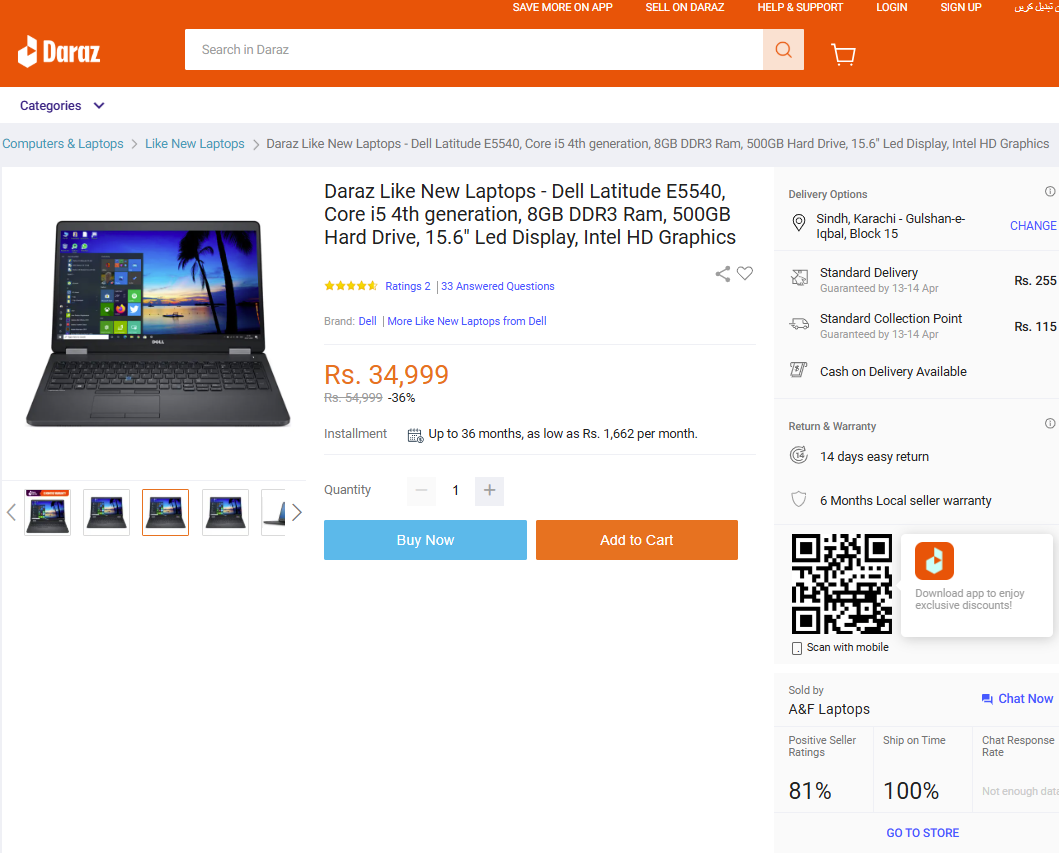Click LOGIN in the top bar

[892, 7]
